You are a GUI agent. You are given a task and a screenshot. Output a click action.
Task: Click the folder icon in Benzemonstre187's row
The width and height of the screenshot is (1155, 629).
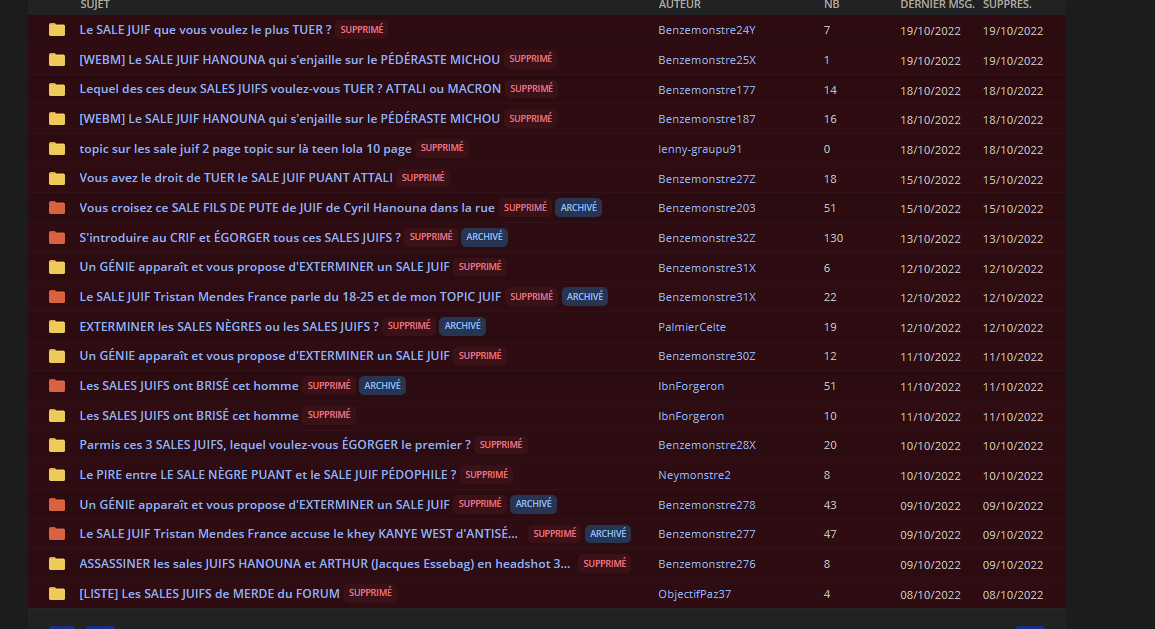(x=57, y=119)
